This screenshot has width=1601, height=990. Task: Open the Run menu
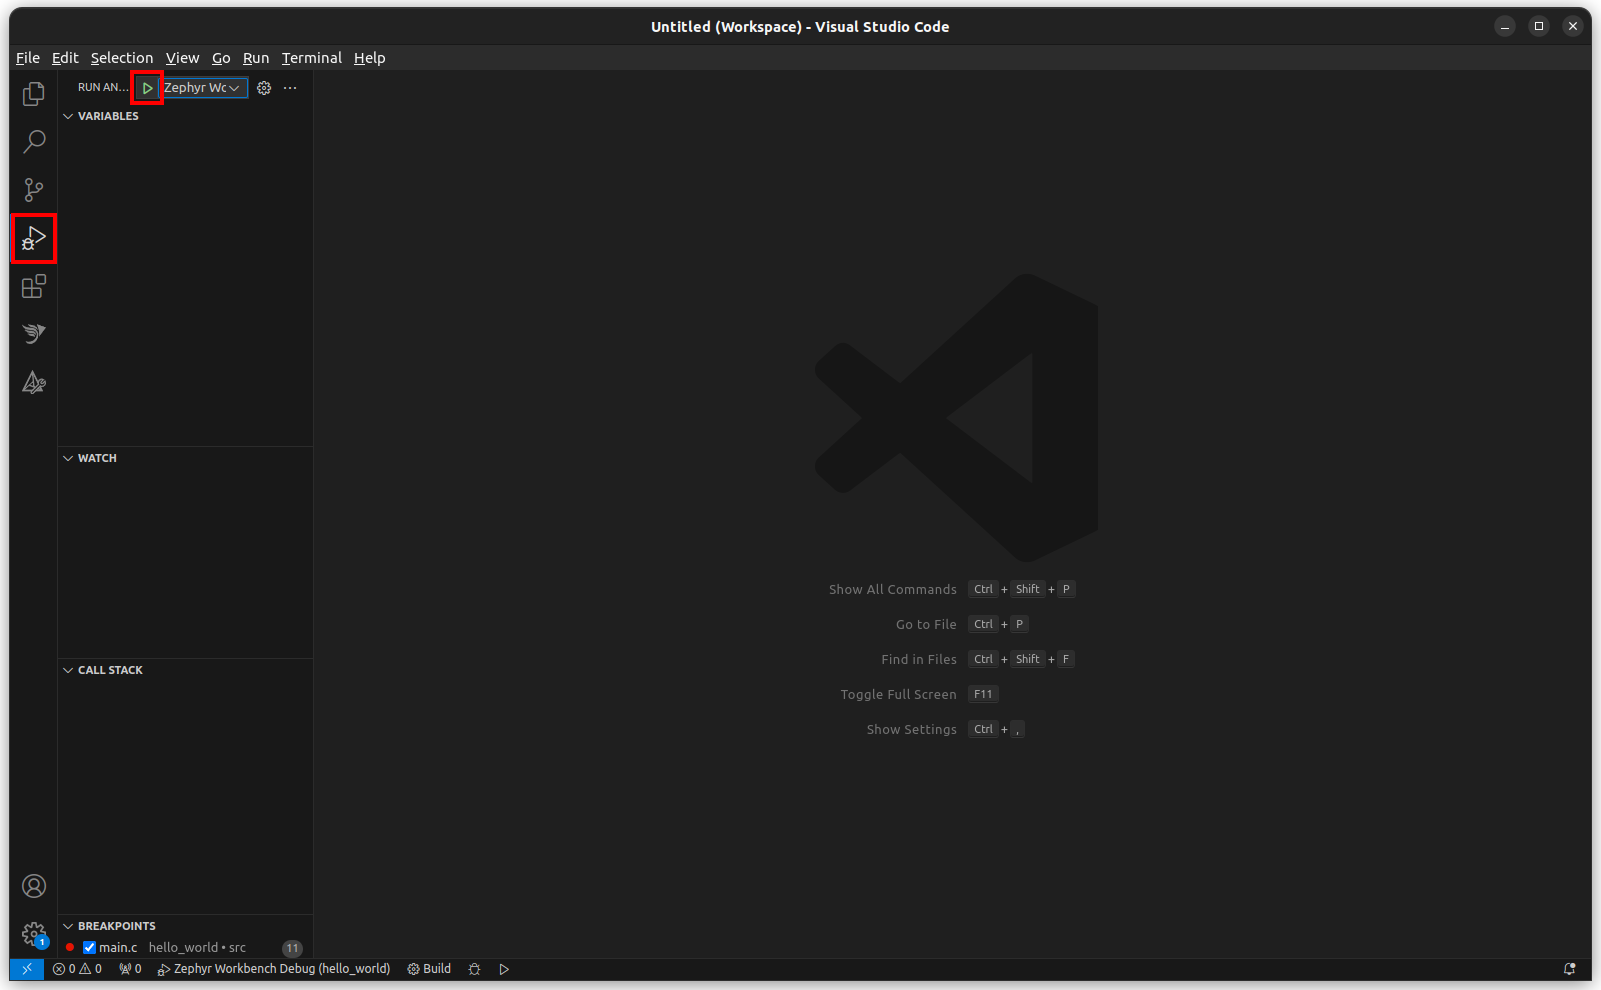(x=256, y=57)
